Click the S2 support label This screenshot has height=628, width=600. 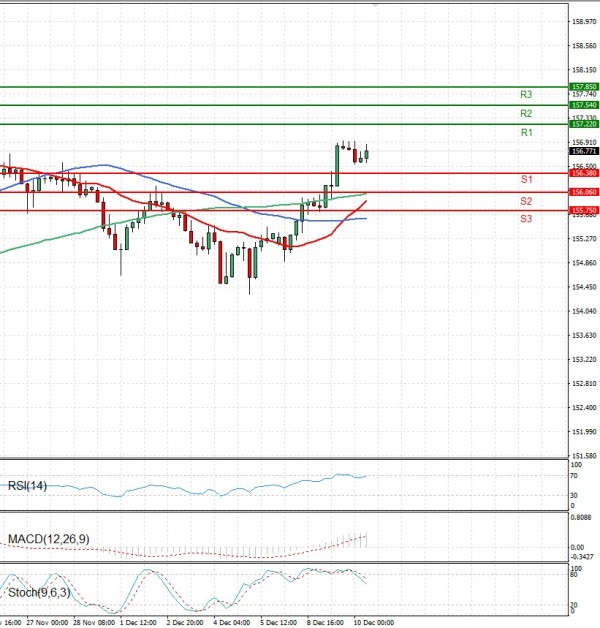click(x=526, y=201)
